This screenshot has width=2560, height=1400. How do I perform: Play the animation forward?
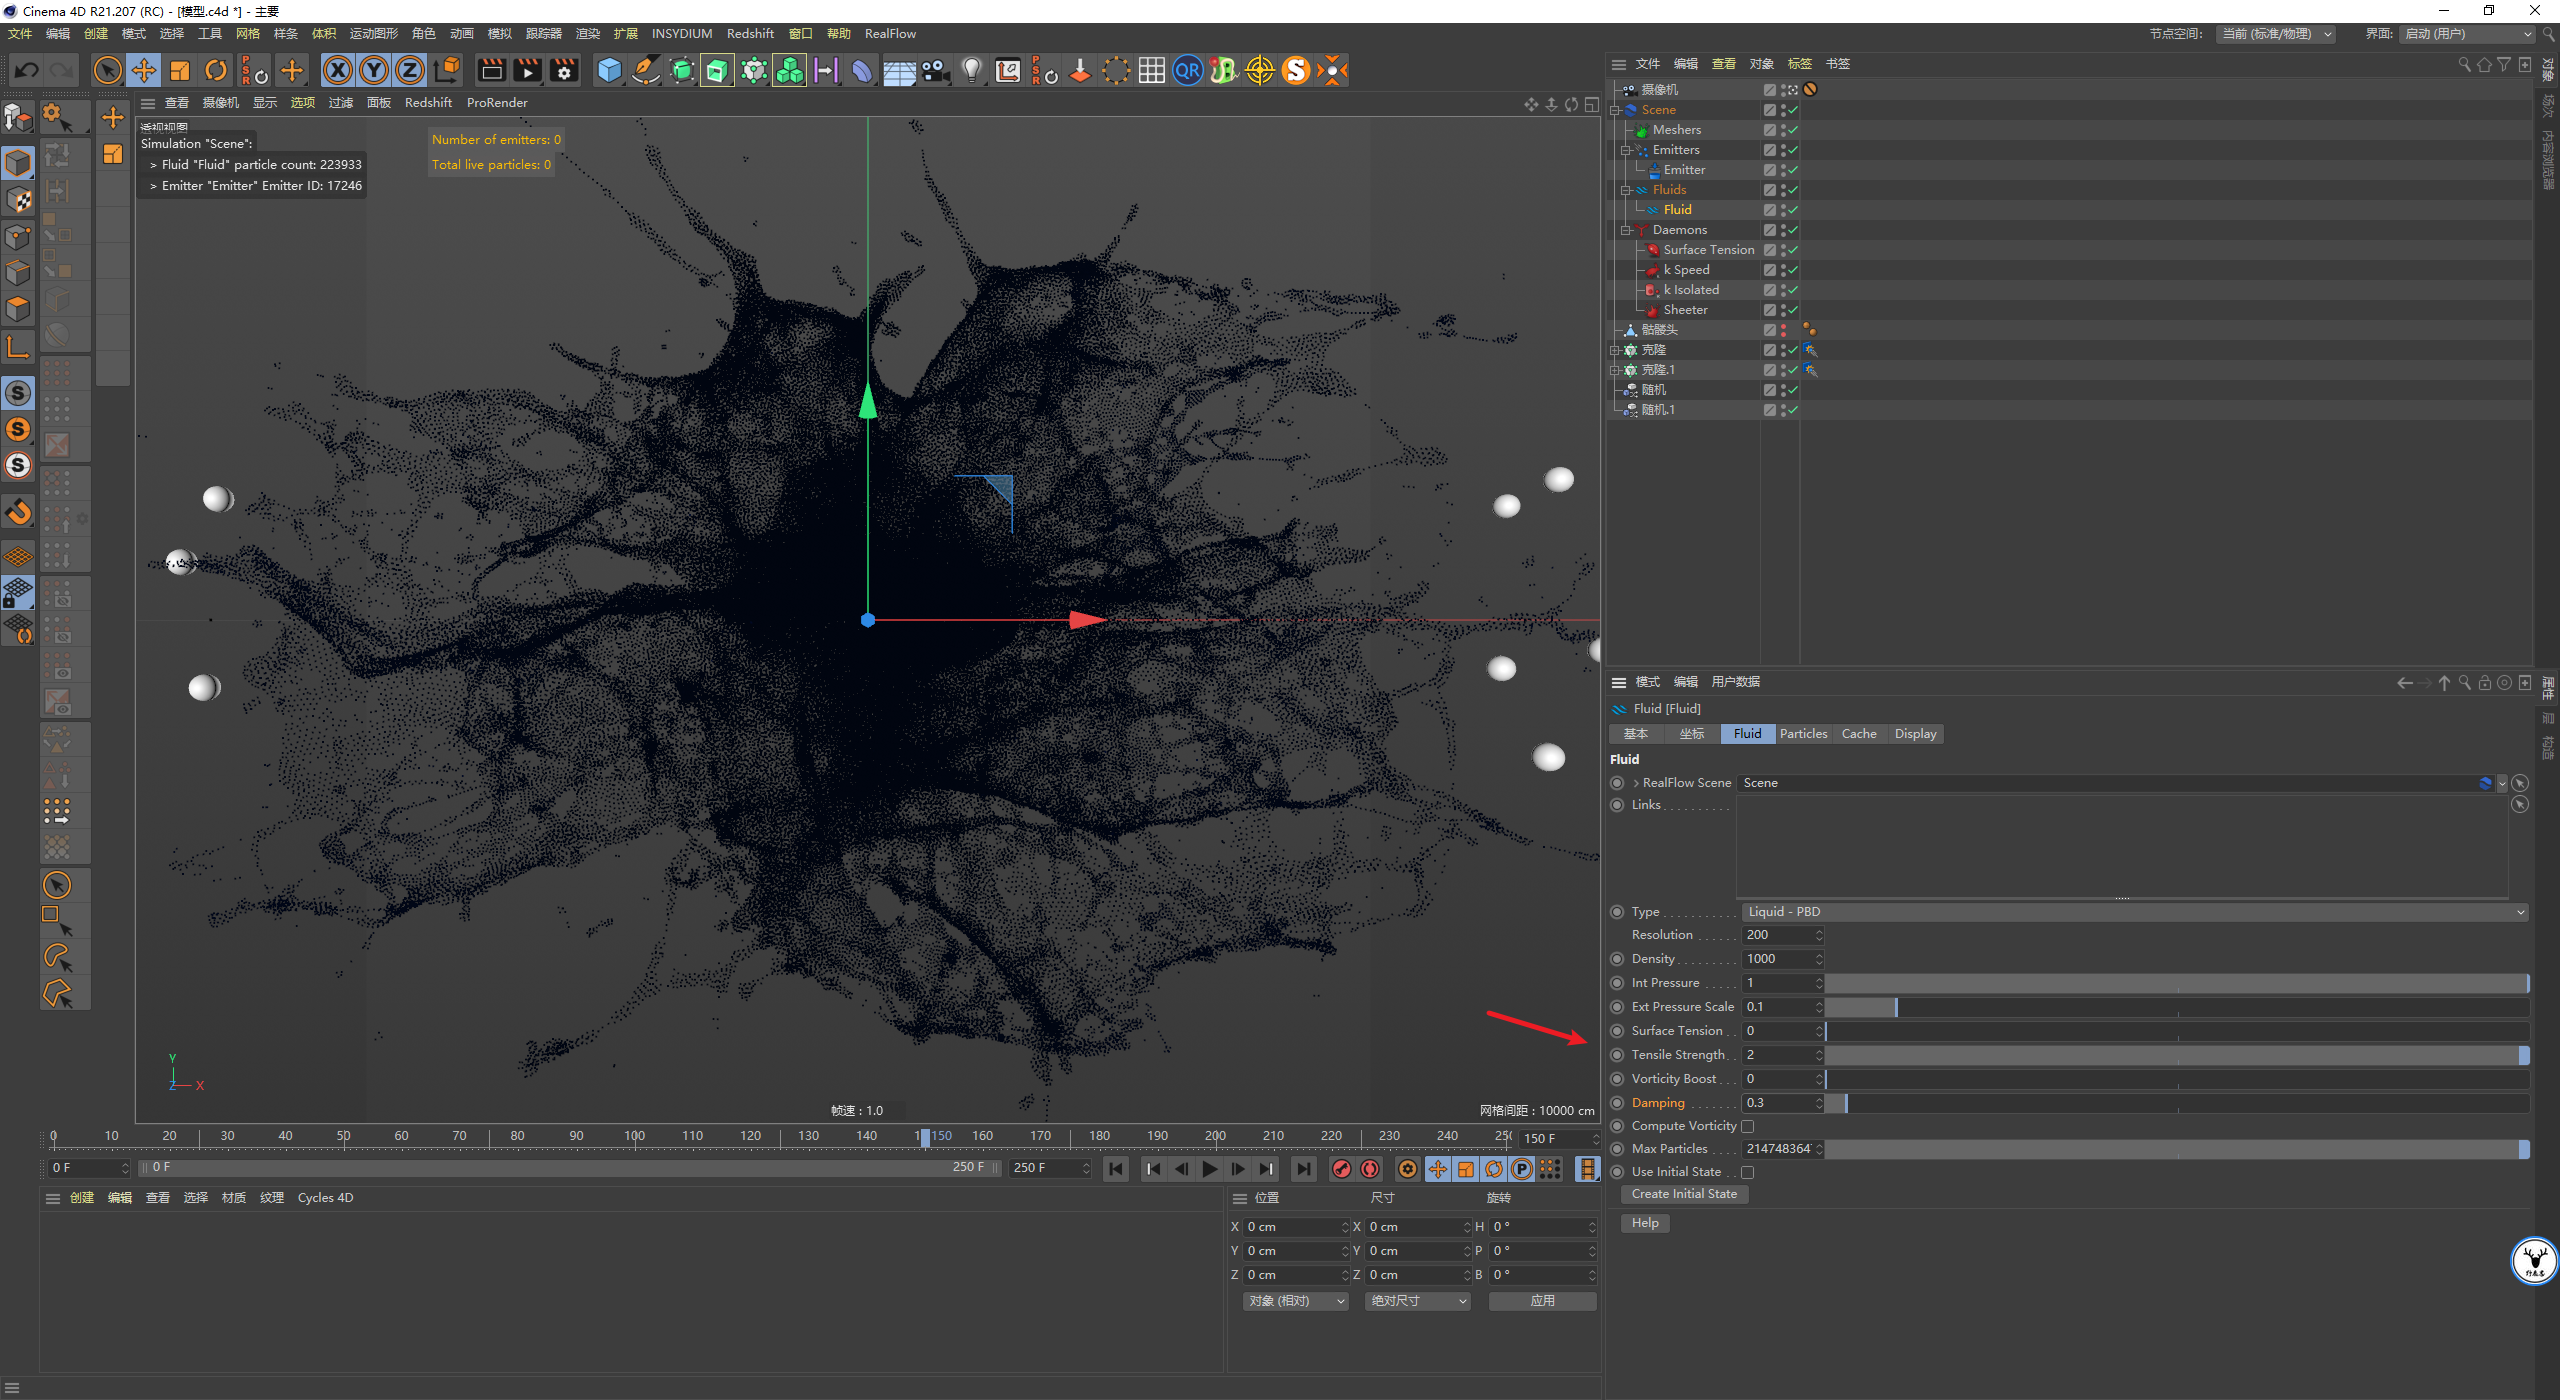(x=1209, y=1168)
